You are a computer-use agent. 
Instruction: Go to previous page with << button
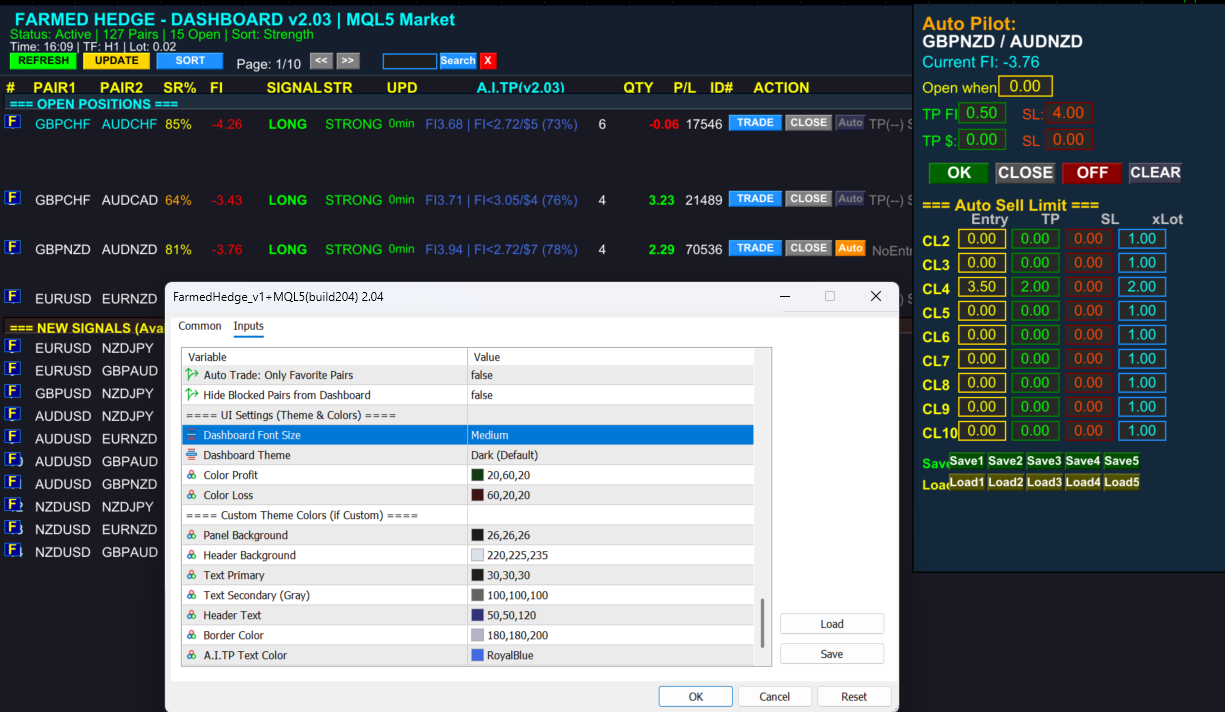point(321,61)
